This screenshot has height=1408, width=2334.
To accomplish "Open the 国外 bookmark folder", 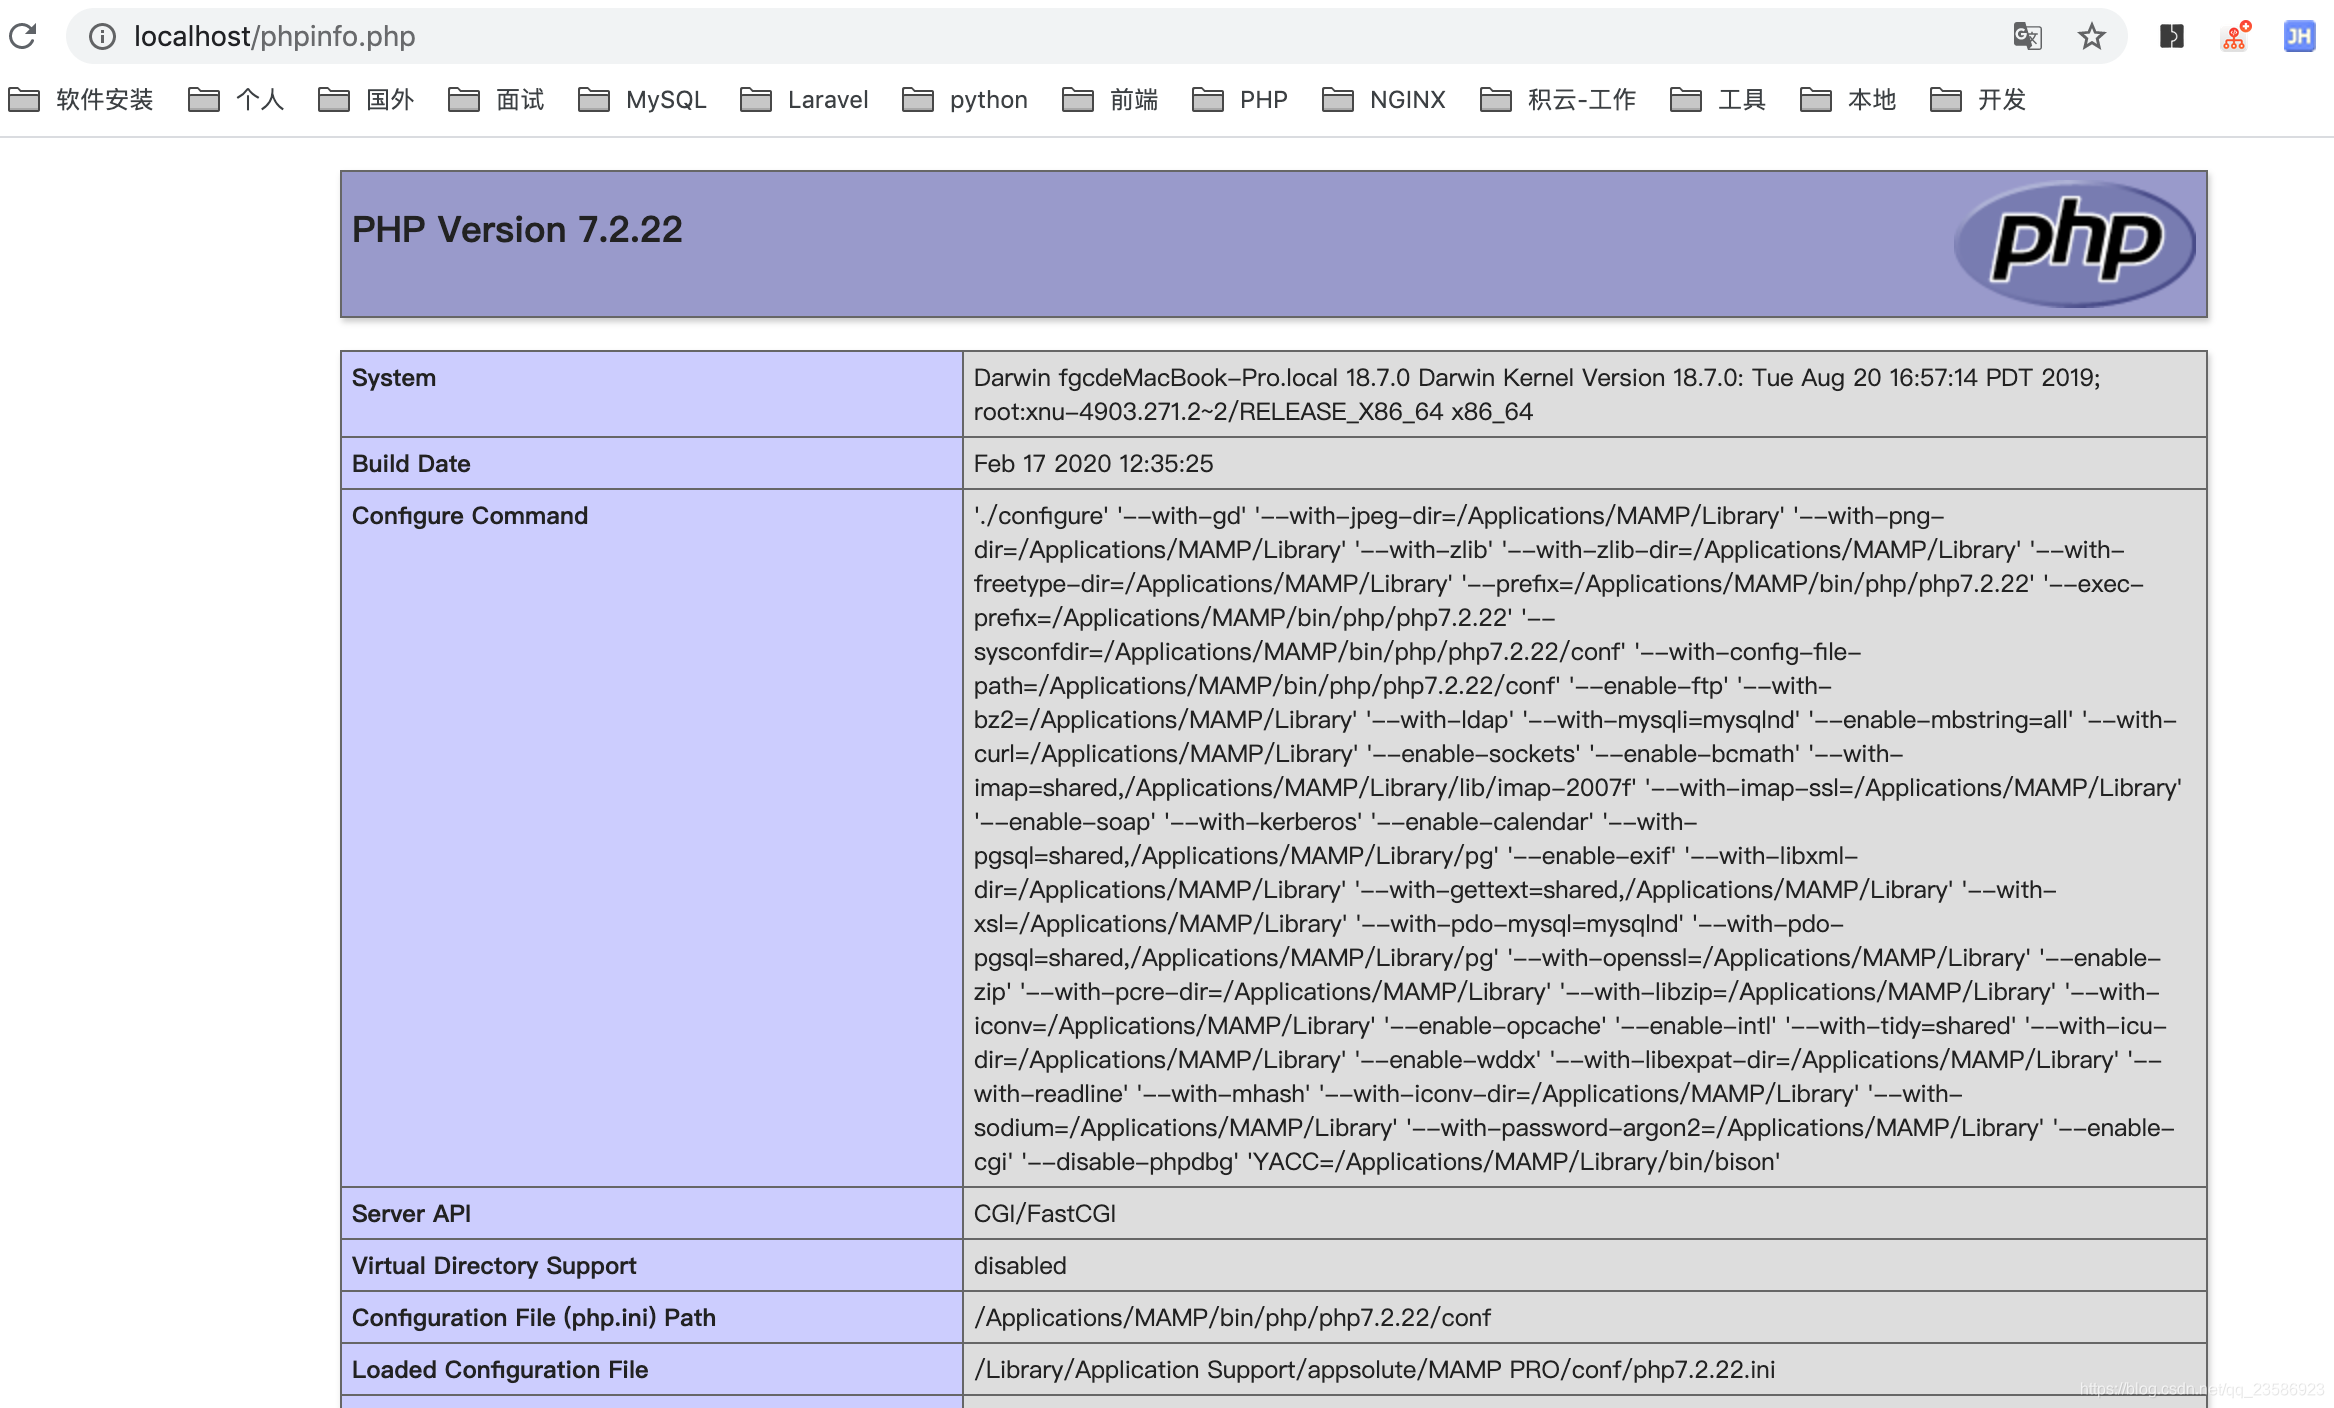I will 366,99.
